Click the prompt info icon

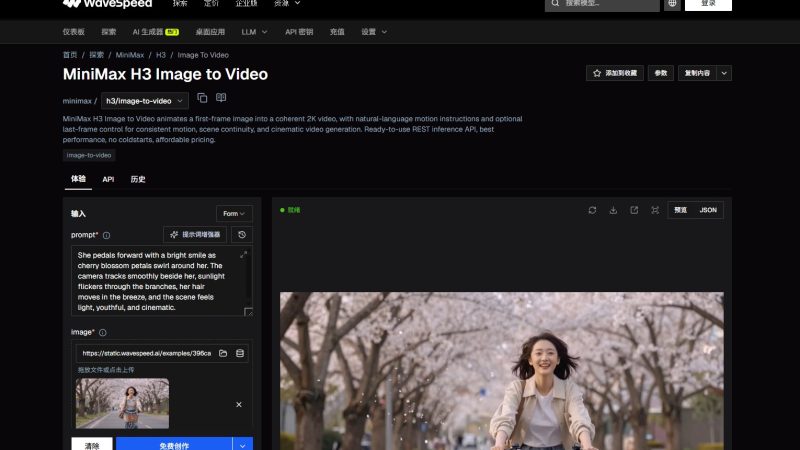pos(106,235)
